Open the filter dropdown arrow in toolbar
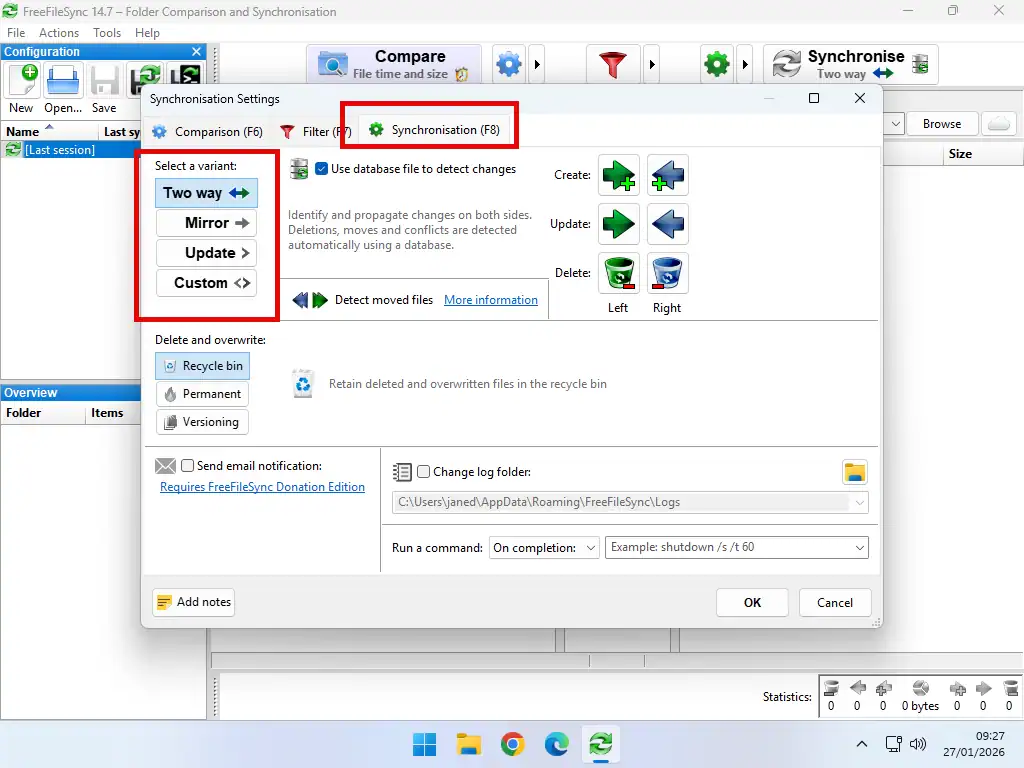This screenshot has height=768, width=1024. 651,63
